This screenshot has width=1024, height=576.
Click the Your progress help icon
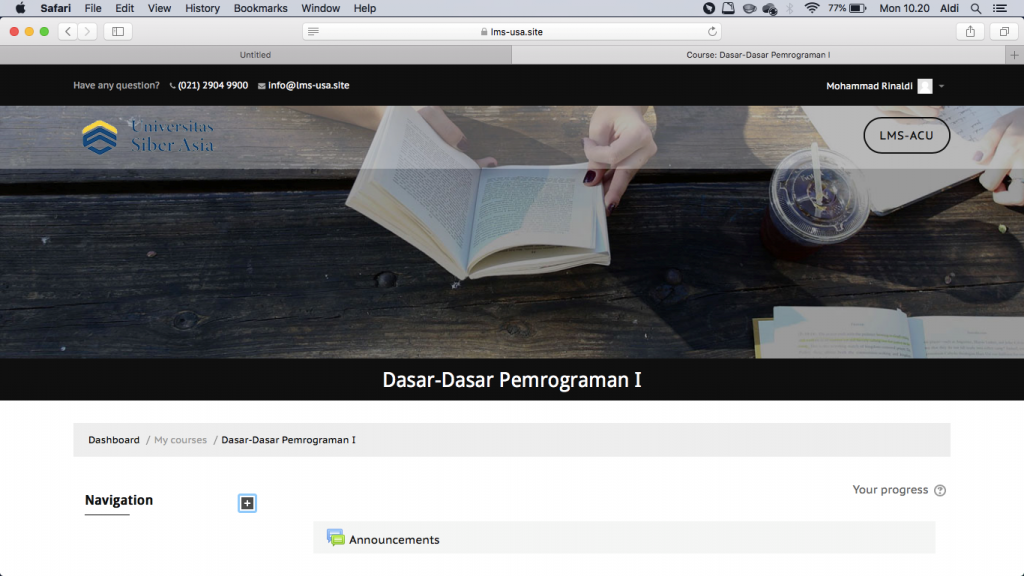(x=940, y=490)
